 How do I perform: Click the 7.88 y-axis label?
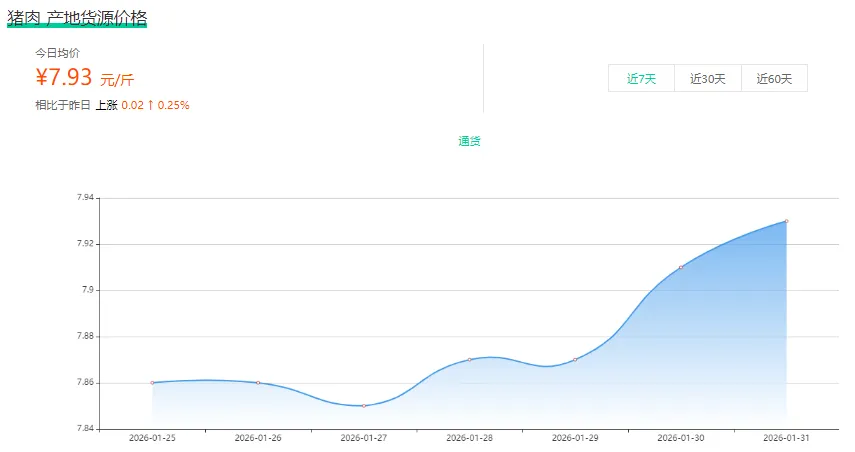[85, 336]
